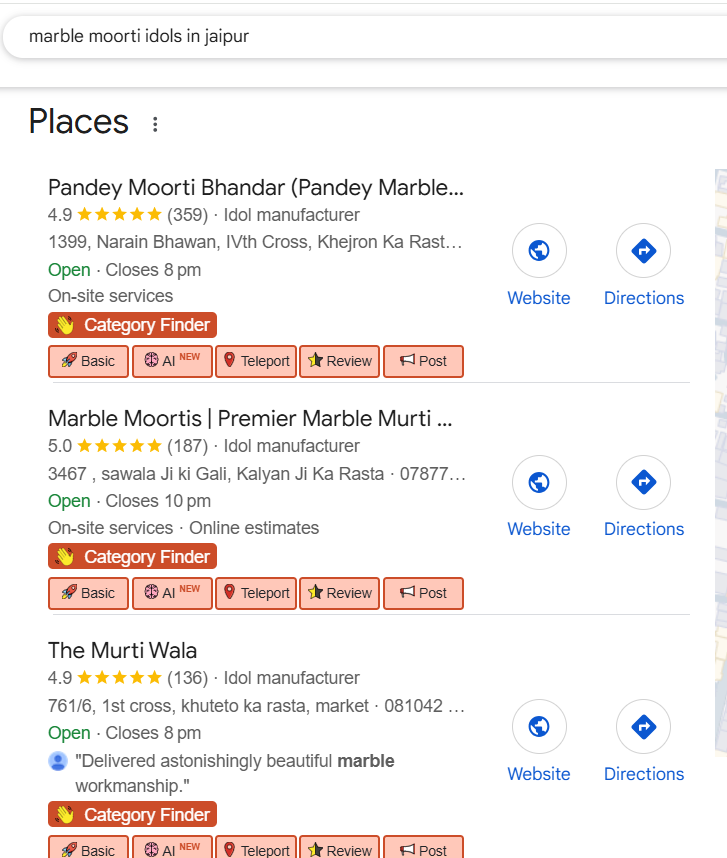Viewport: 727px width, 858px height.
Task: Open Website globe icon for Marble Moortis
Action: click(x=539, y=483)
